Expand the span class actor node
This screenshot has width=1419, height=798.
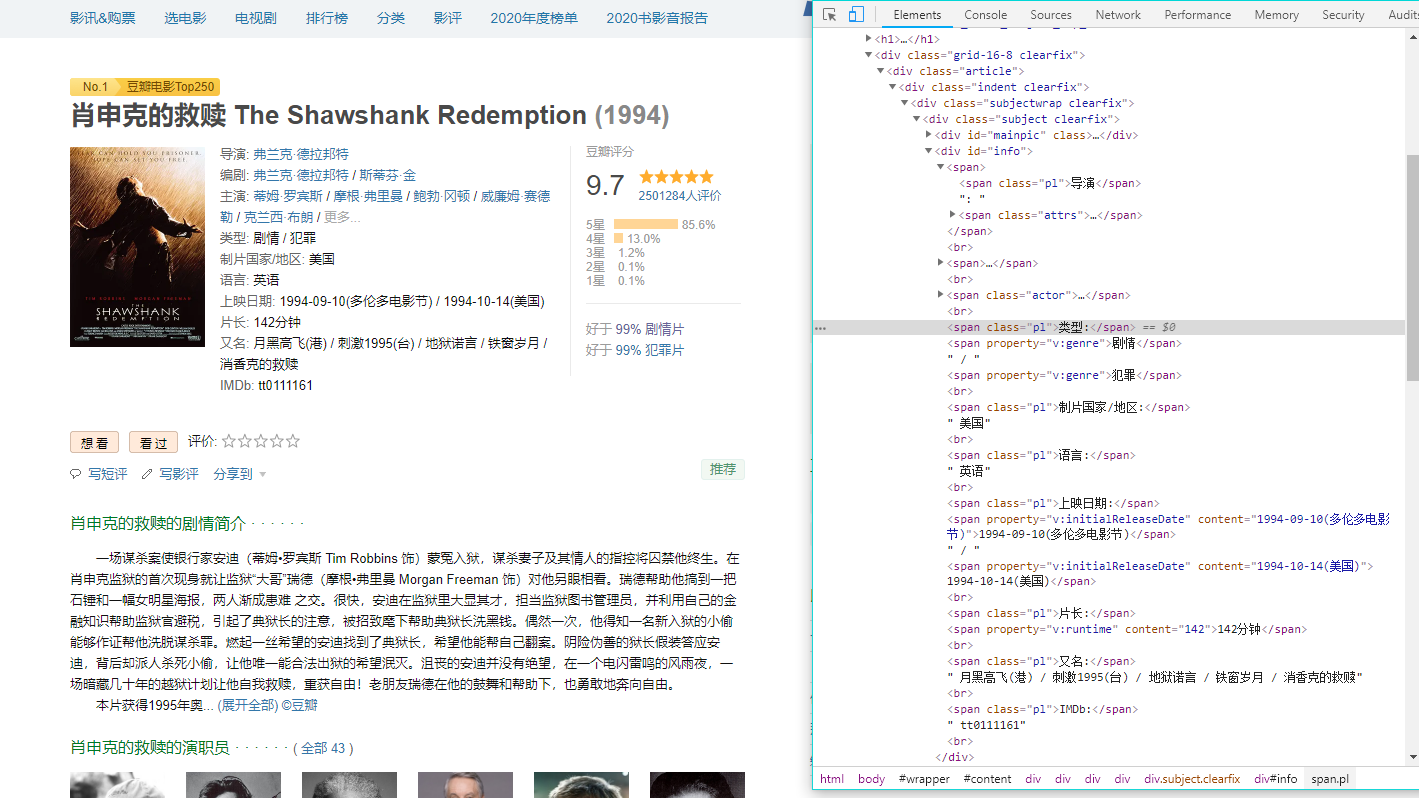(941, 295)
